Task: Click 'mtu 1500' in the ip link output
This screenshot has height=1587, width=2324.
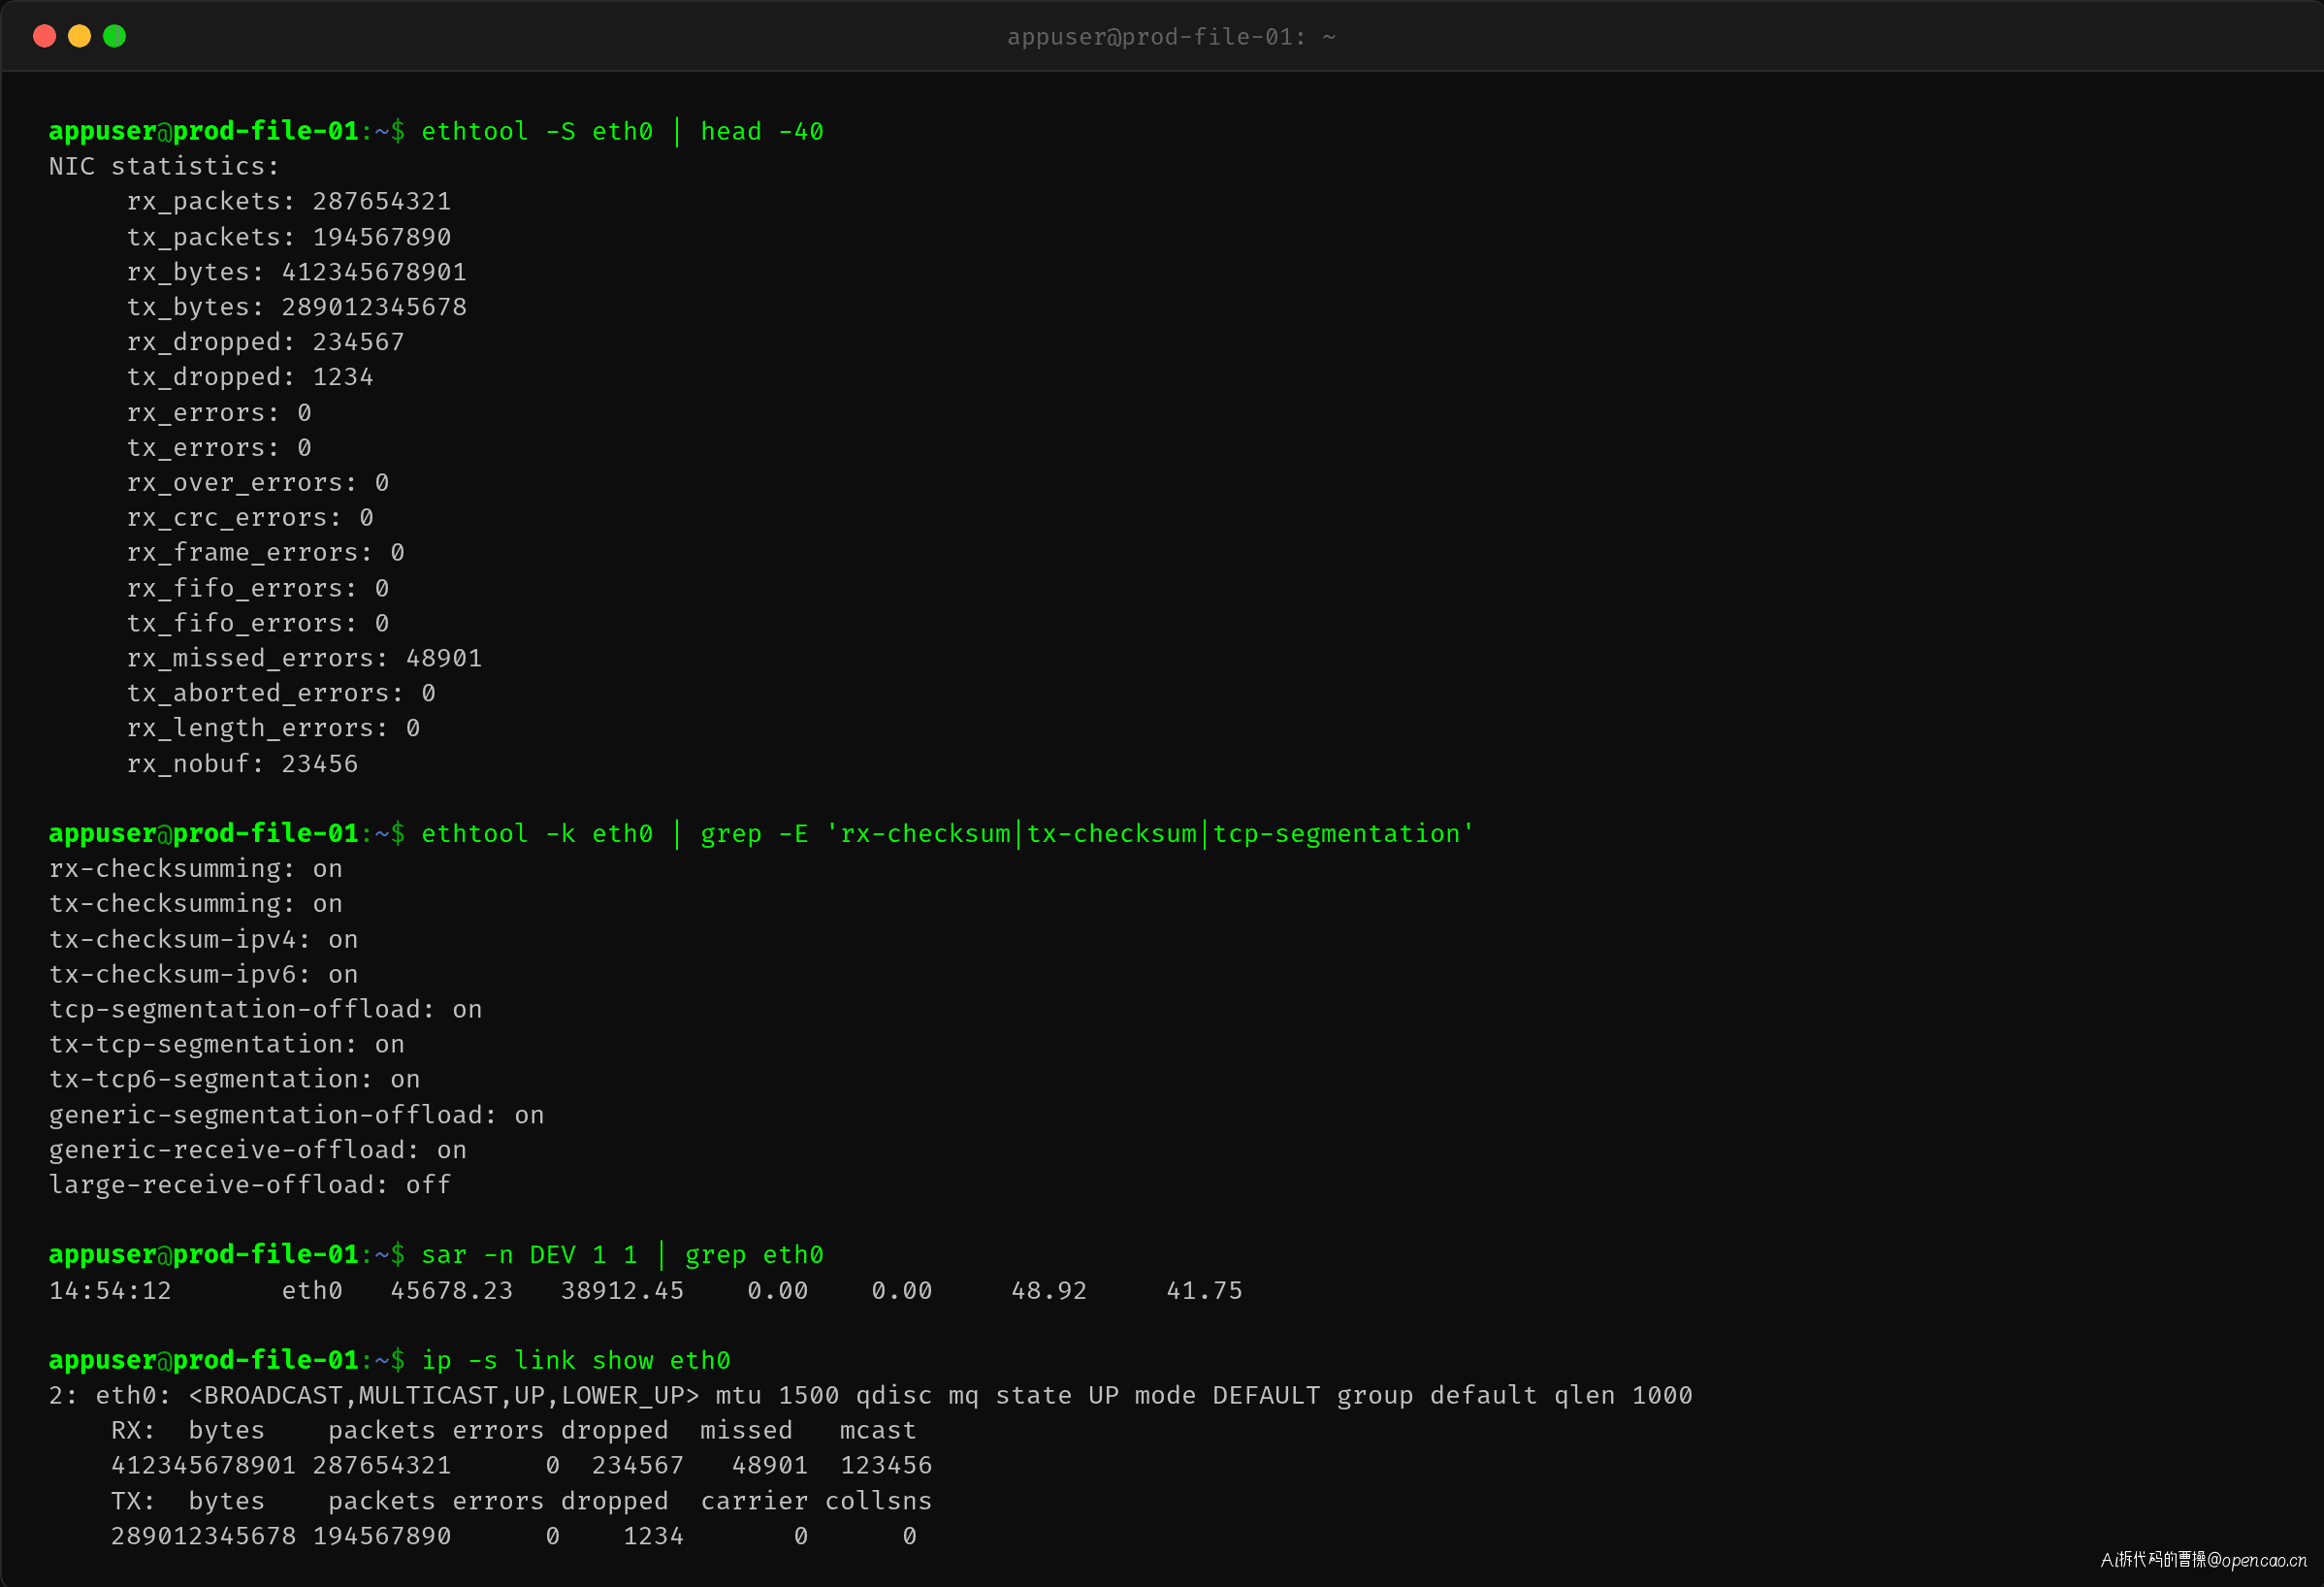Action: tap(777, 1395)
